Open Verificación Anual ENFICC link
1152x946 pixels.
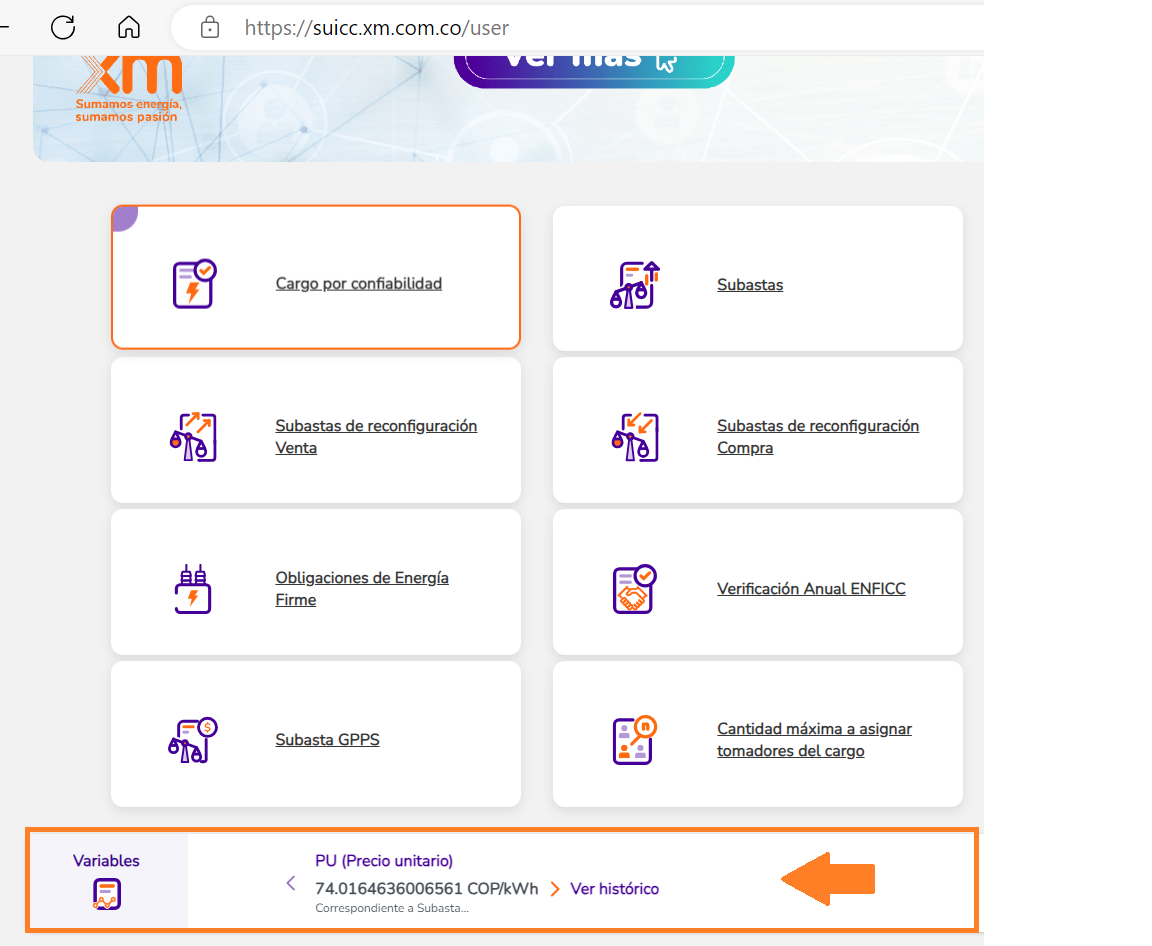pyautogui.click(x=811, y=589)
